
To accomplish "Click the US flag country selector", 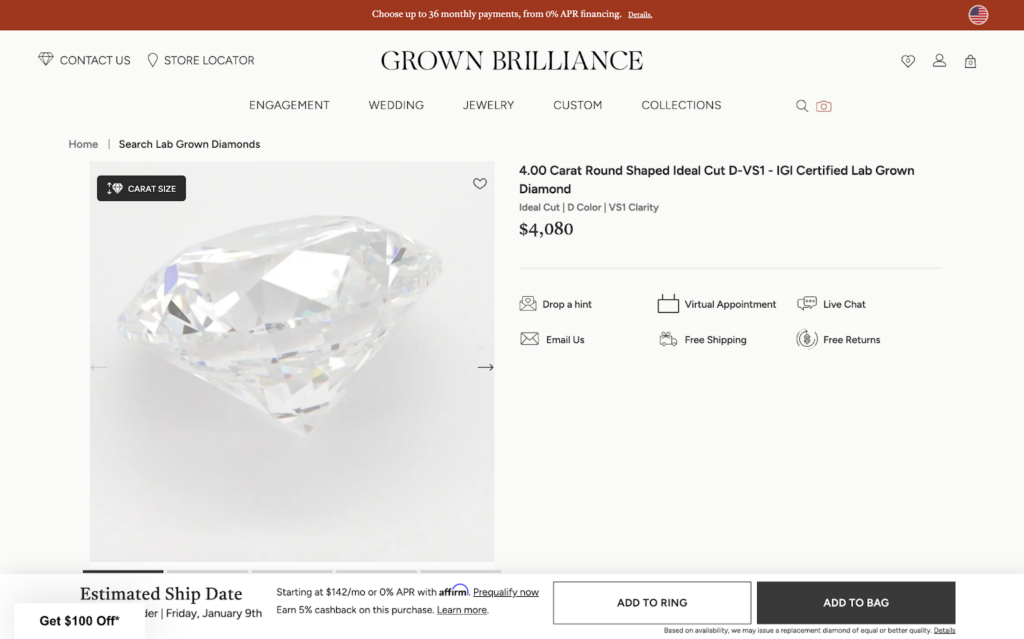I will coord(978,15).
